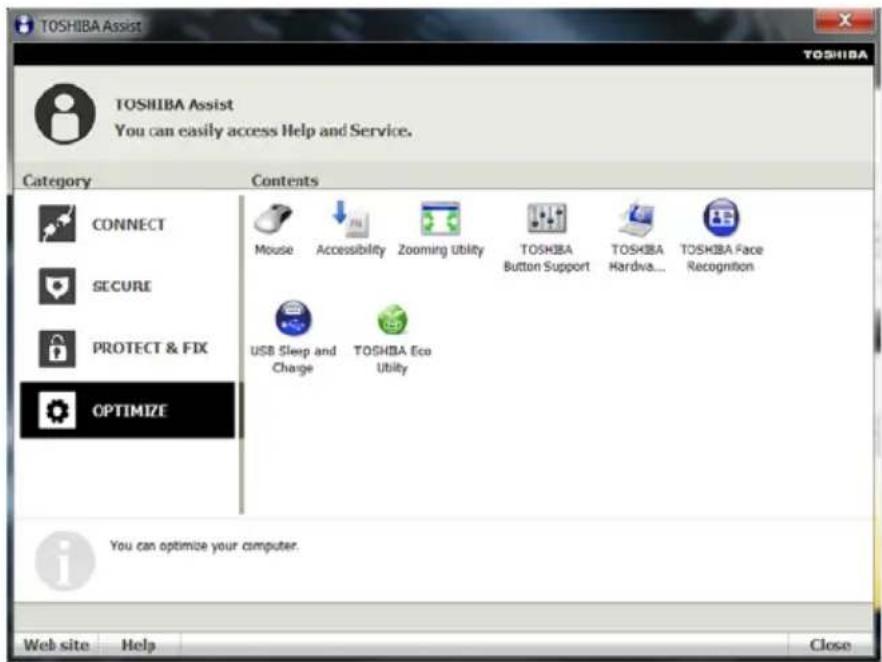Click the large TOSHIBA Assist header logo

[65, 114]
